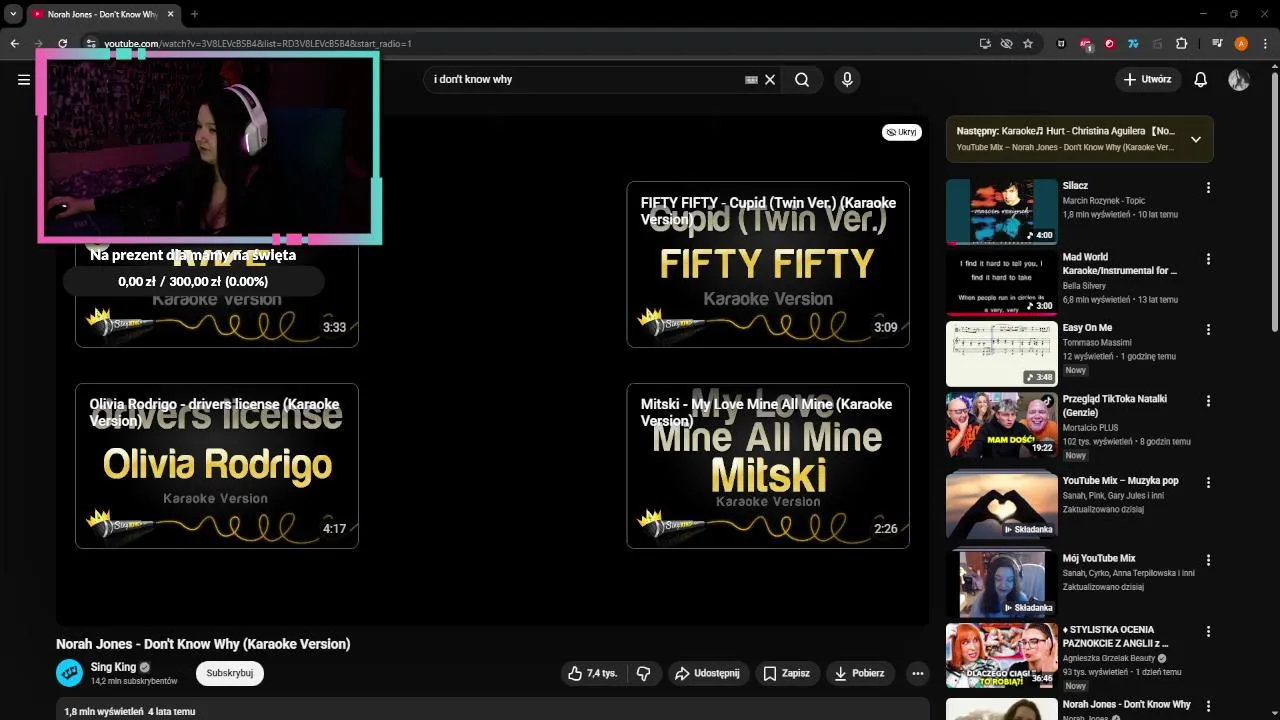Open Mój YouTube Mix title
The image size is (1280, 720).
[1099, 559]
